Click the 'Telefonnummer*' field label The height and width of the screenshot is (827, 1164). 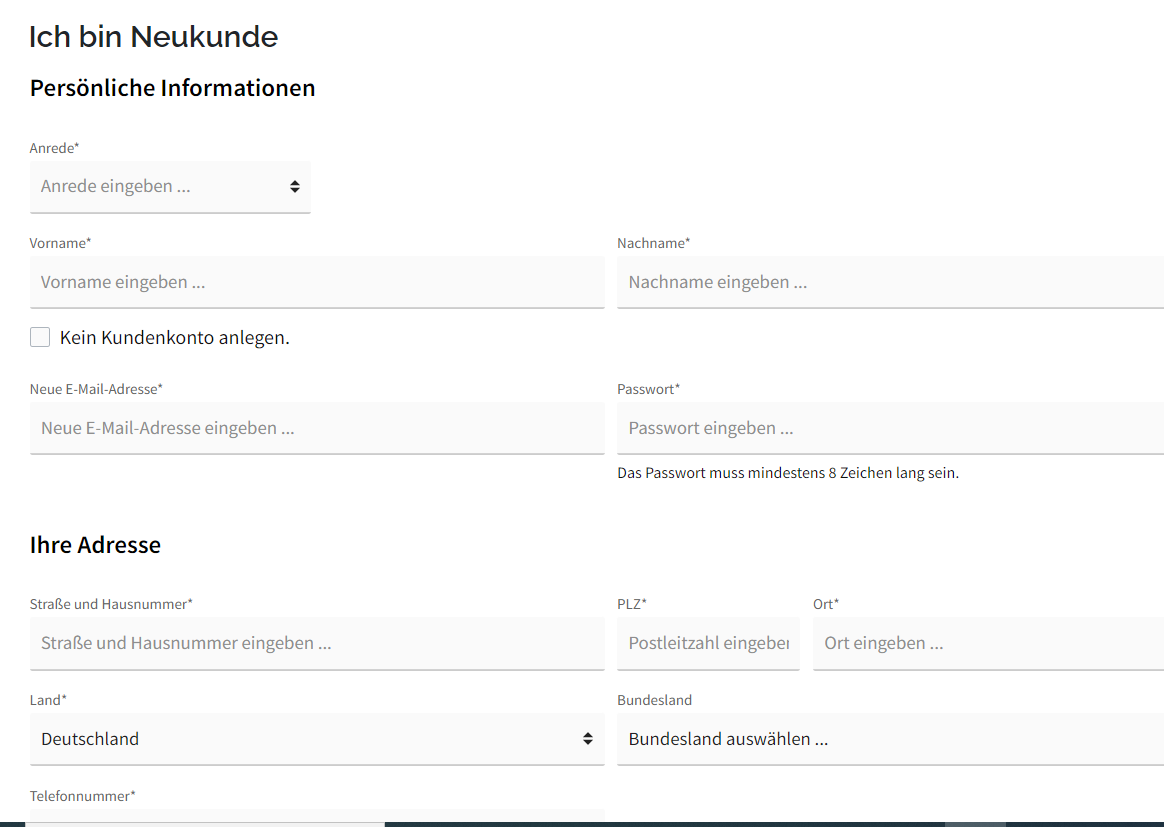[x=82, y=796]
